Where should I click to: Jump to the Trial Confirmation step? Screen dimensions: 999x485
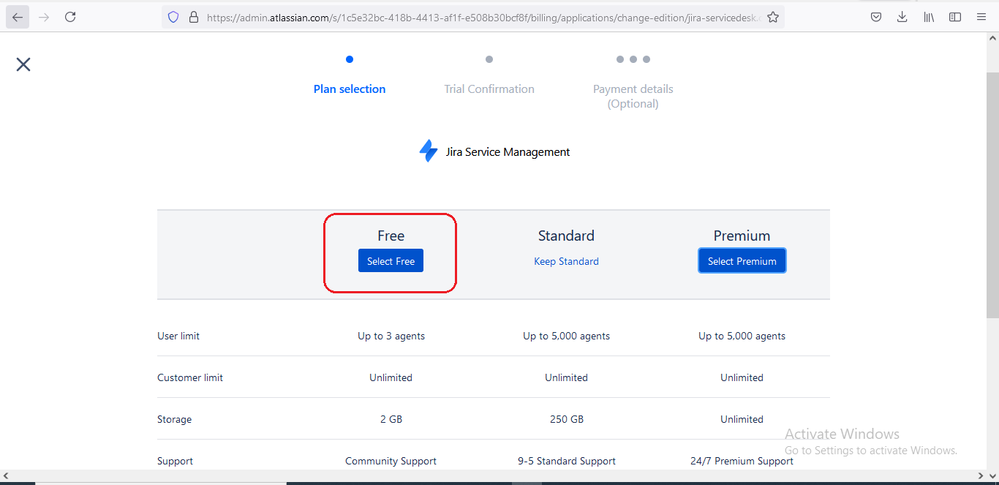[x=489, y=89]
